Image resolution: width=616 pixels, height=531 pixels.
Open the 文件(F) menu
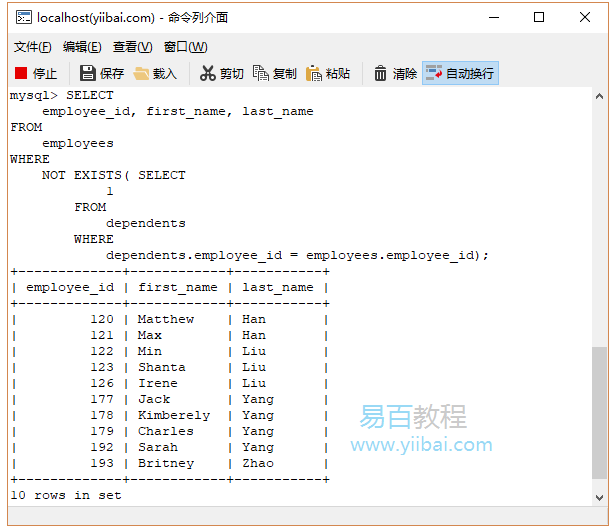click(32, 47)
